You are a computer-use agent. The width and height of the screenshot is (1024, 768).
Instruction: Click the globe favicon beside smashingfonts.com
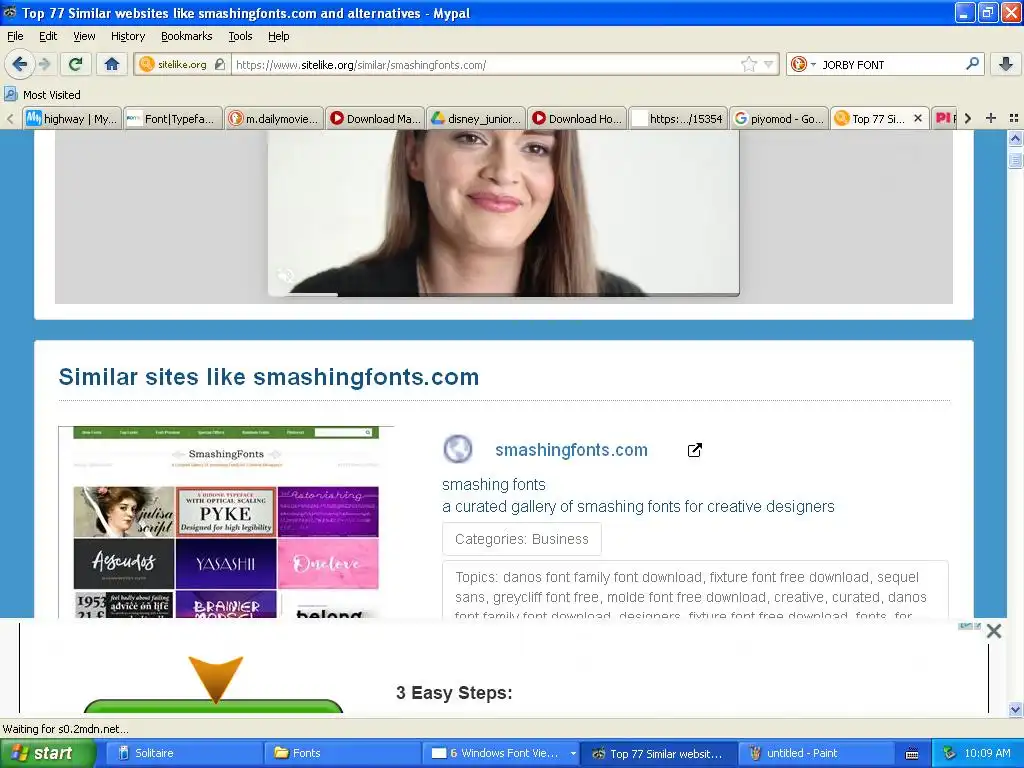[458, 449]
